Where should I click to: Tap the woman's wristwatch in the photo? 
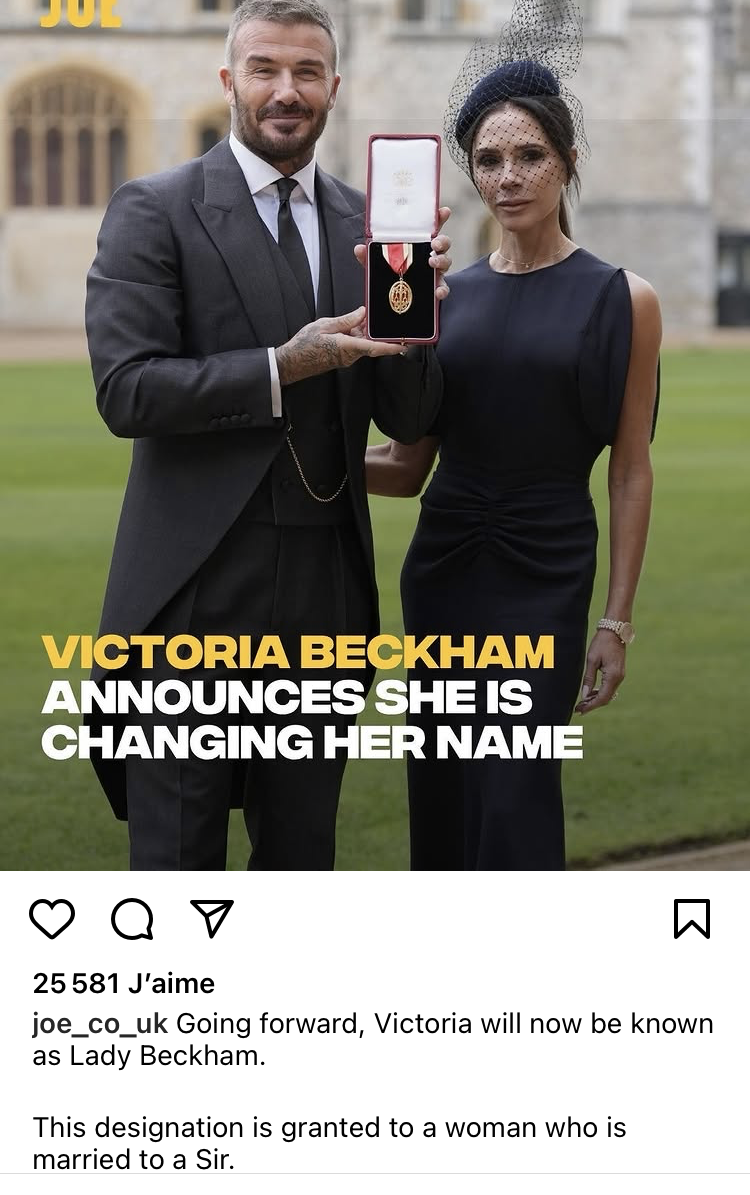click(616, 630)
